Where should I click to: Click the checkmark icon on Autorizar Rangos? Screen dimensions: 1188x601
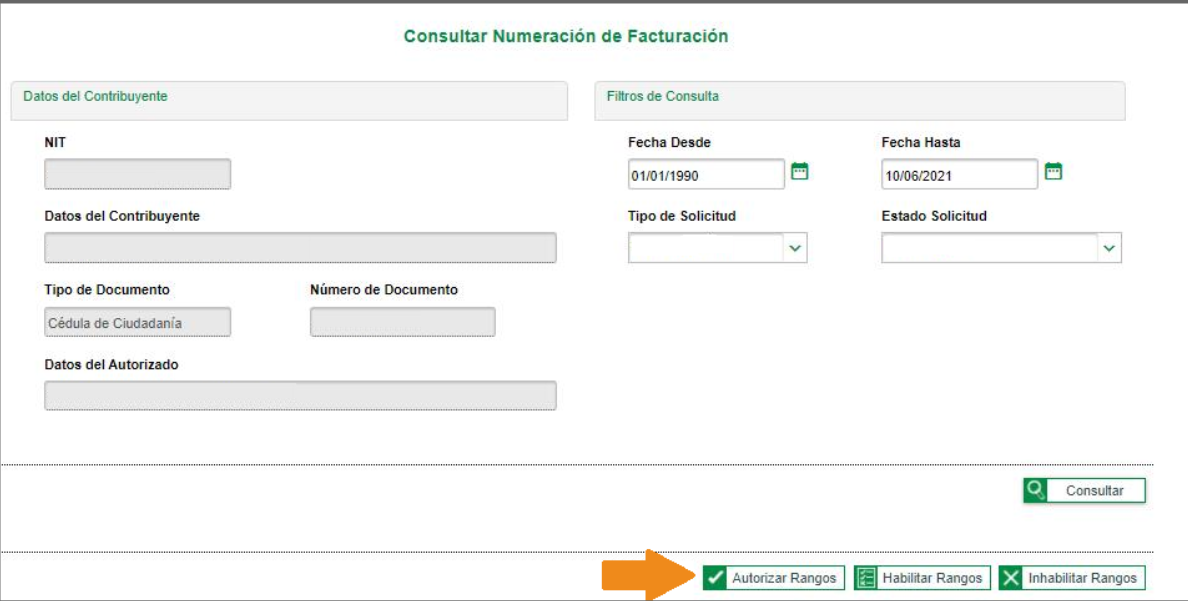[x=715, y=578]
